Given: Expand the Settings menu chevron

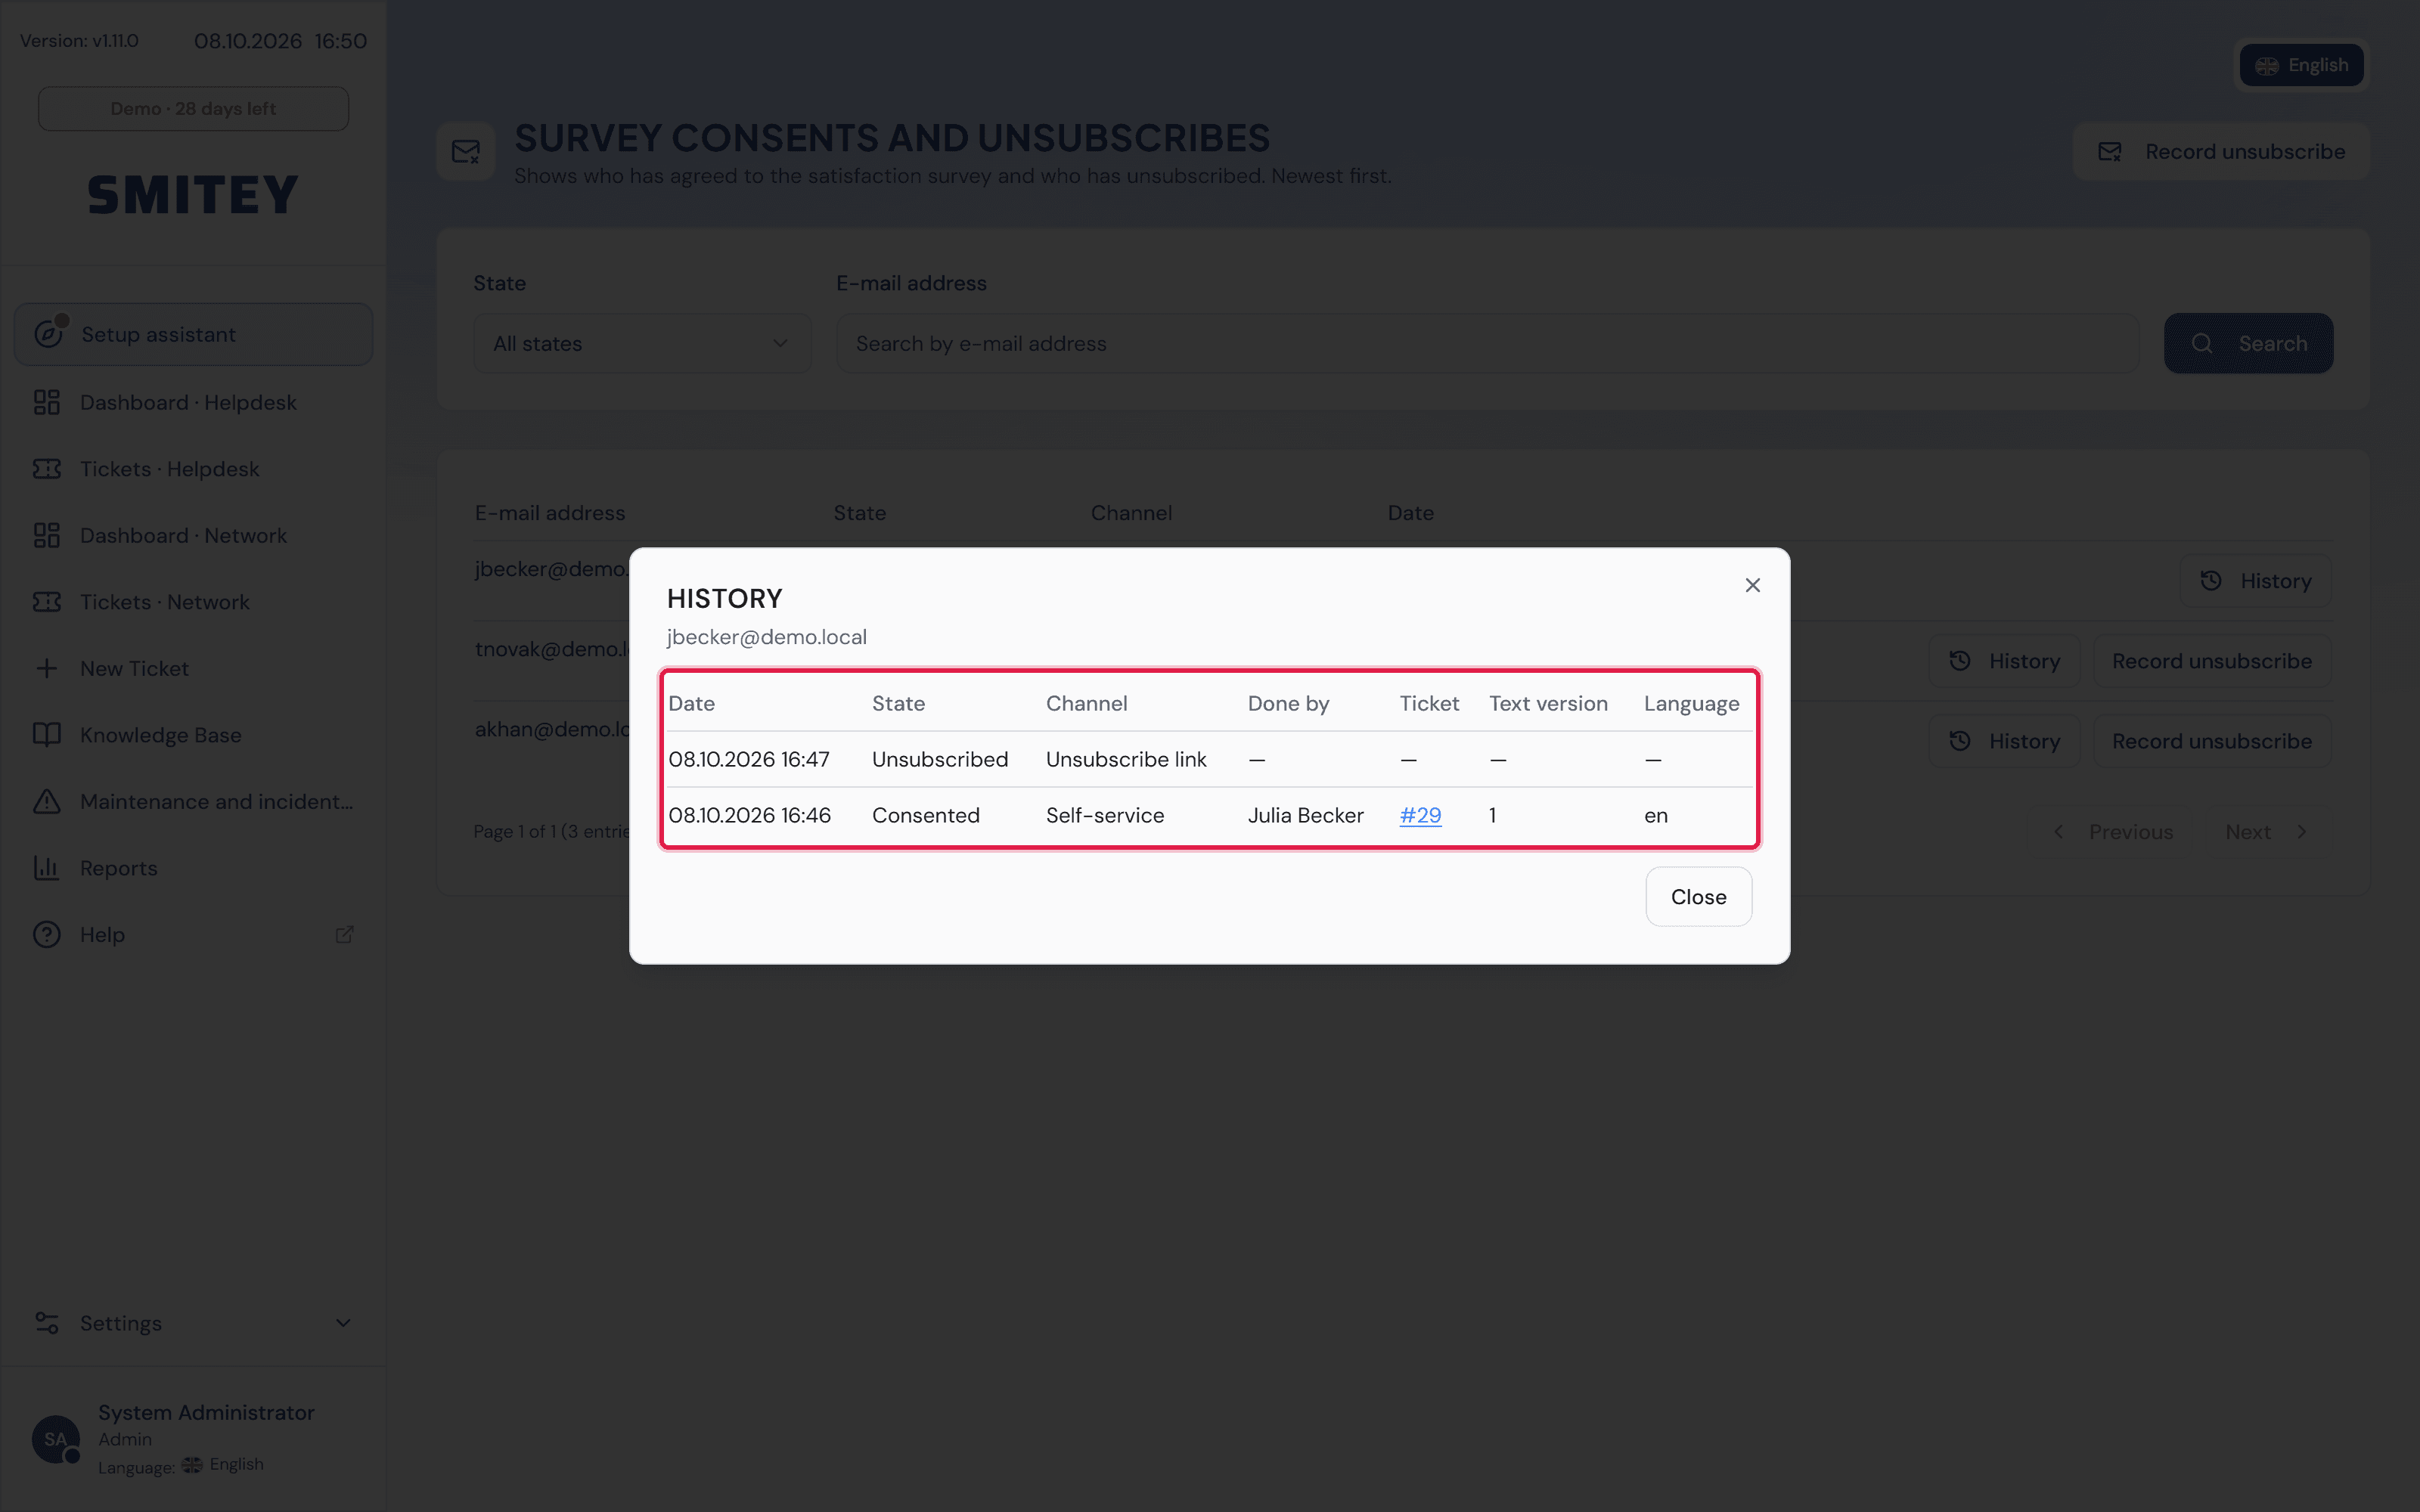Looking at the screenshot, I should click(x=343, y=1323).
